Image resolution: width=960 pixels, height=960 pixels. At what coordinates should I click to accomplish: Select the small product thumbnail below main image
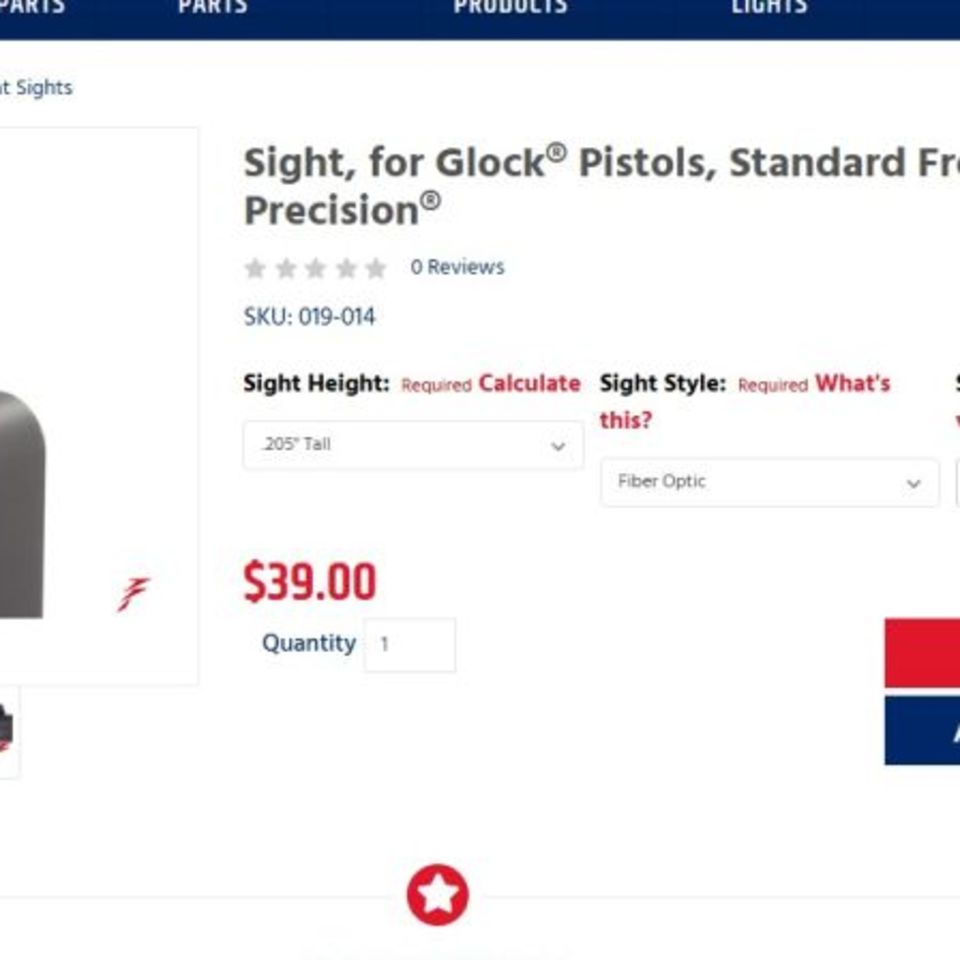click(8, 730)
